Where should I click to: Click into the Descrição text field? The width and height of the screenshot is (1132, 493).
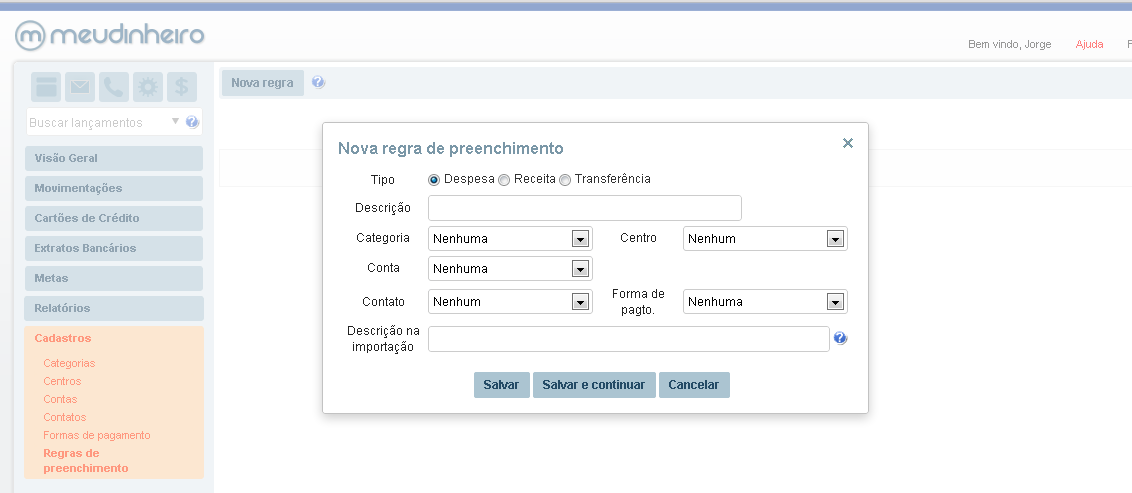584,208
